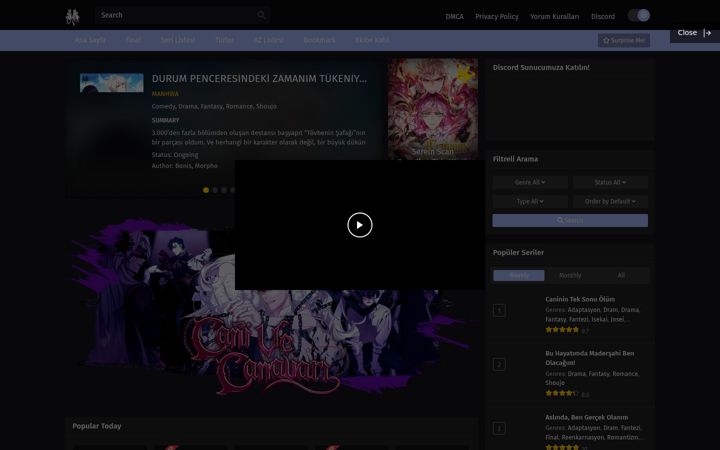Open the Seri Listesi menu item
The image size is (720, 450).
click(x=178, y=40)
